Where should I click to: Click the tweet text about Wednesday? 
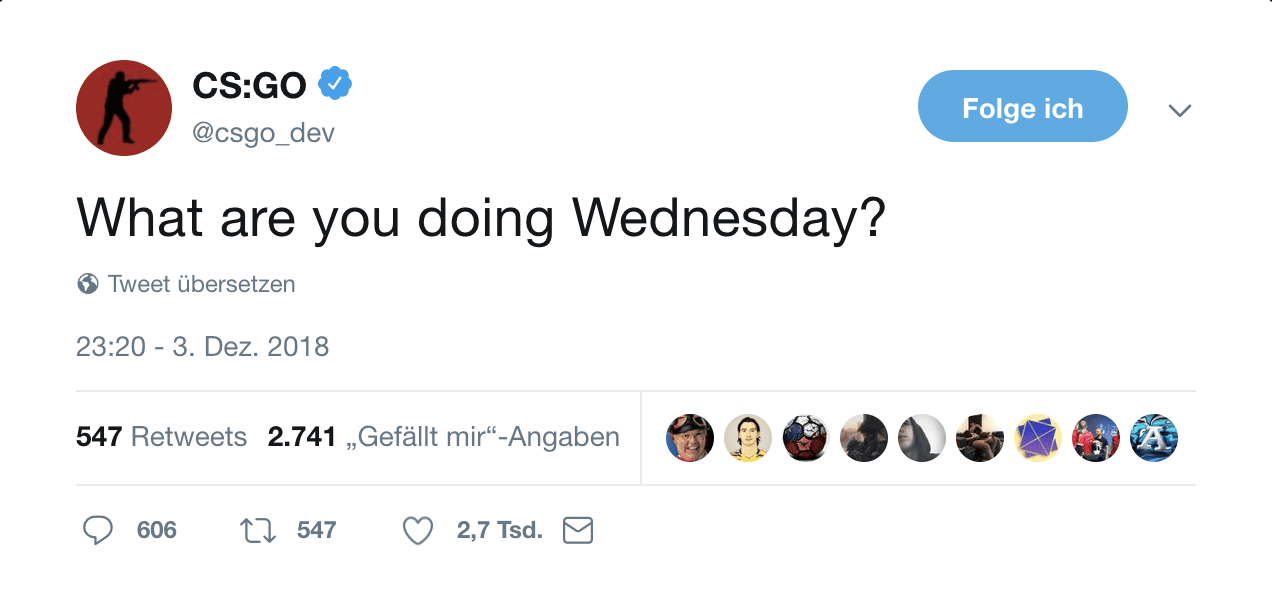point(481,217)
